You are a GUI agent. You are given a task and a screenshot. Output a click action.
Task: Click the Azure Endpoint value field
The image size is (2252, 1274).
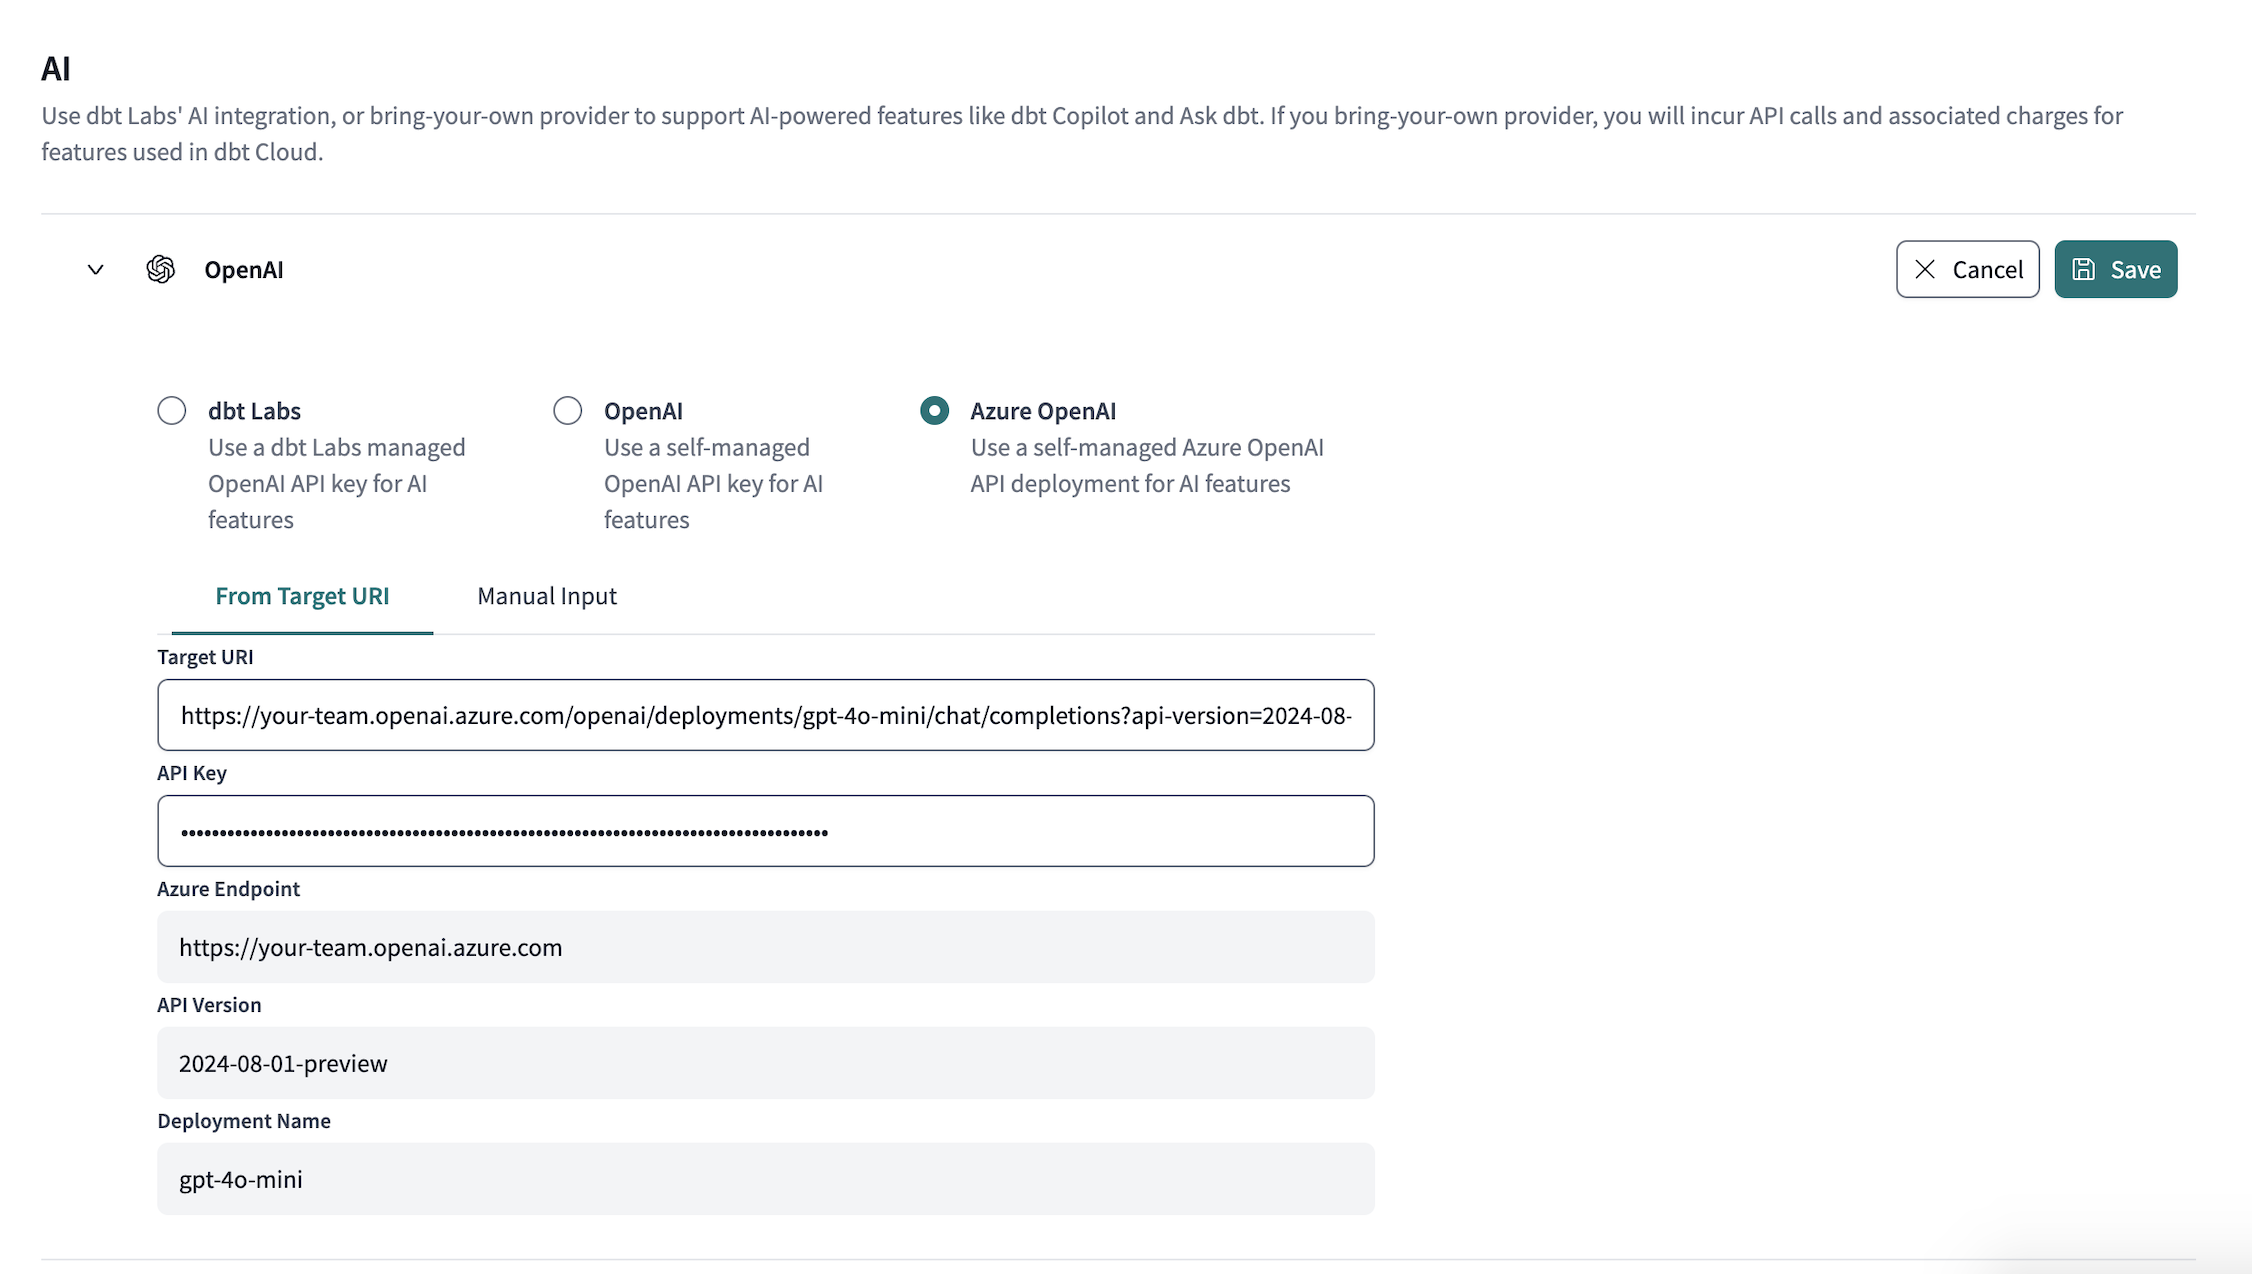pyautogui.click(x=765, y=946)
